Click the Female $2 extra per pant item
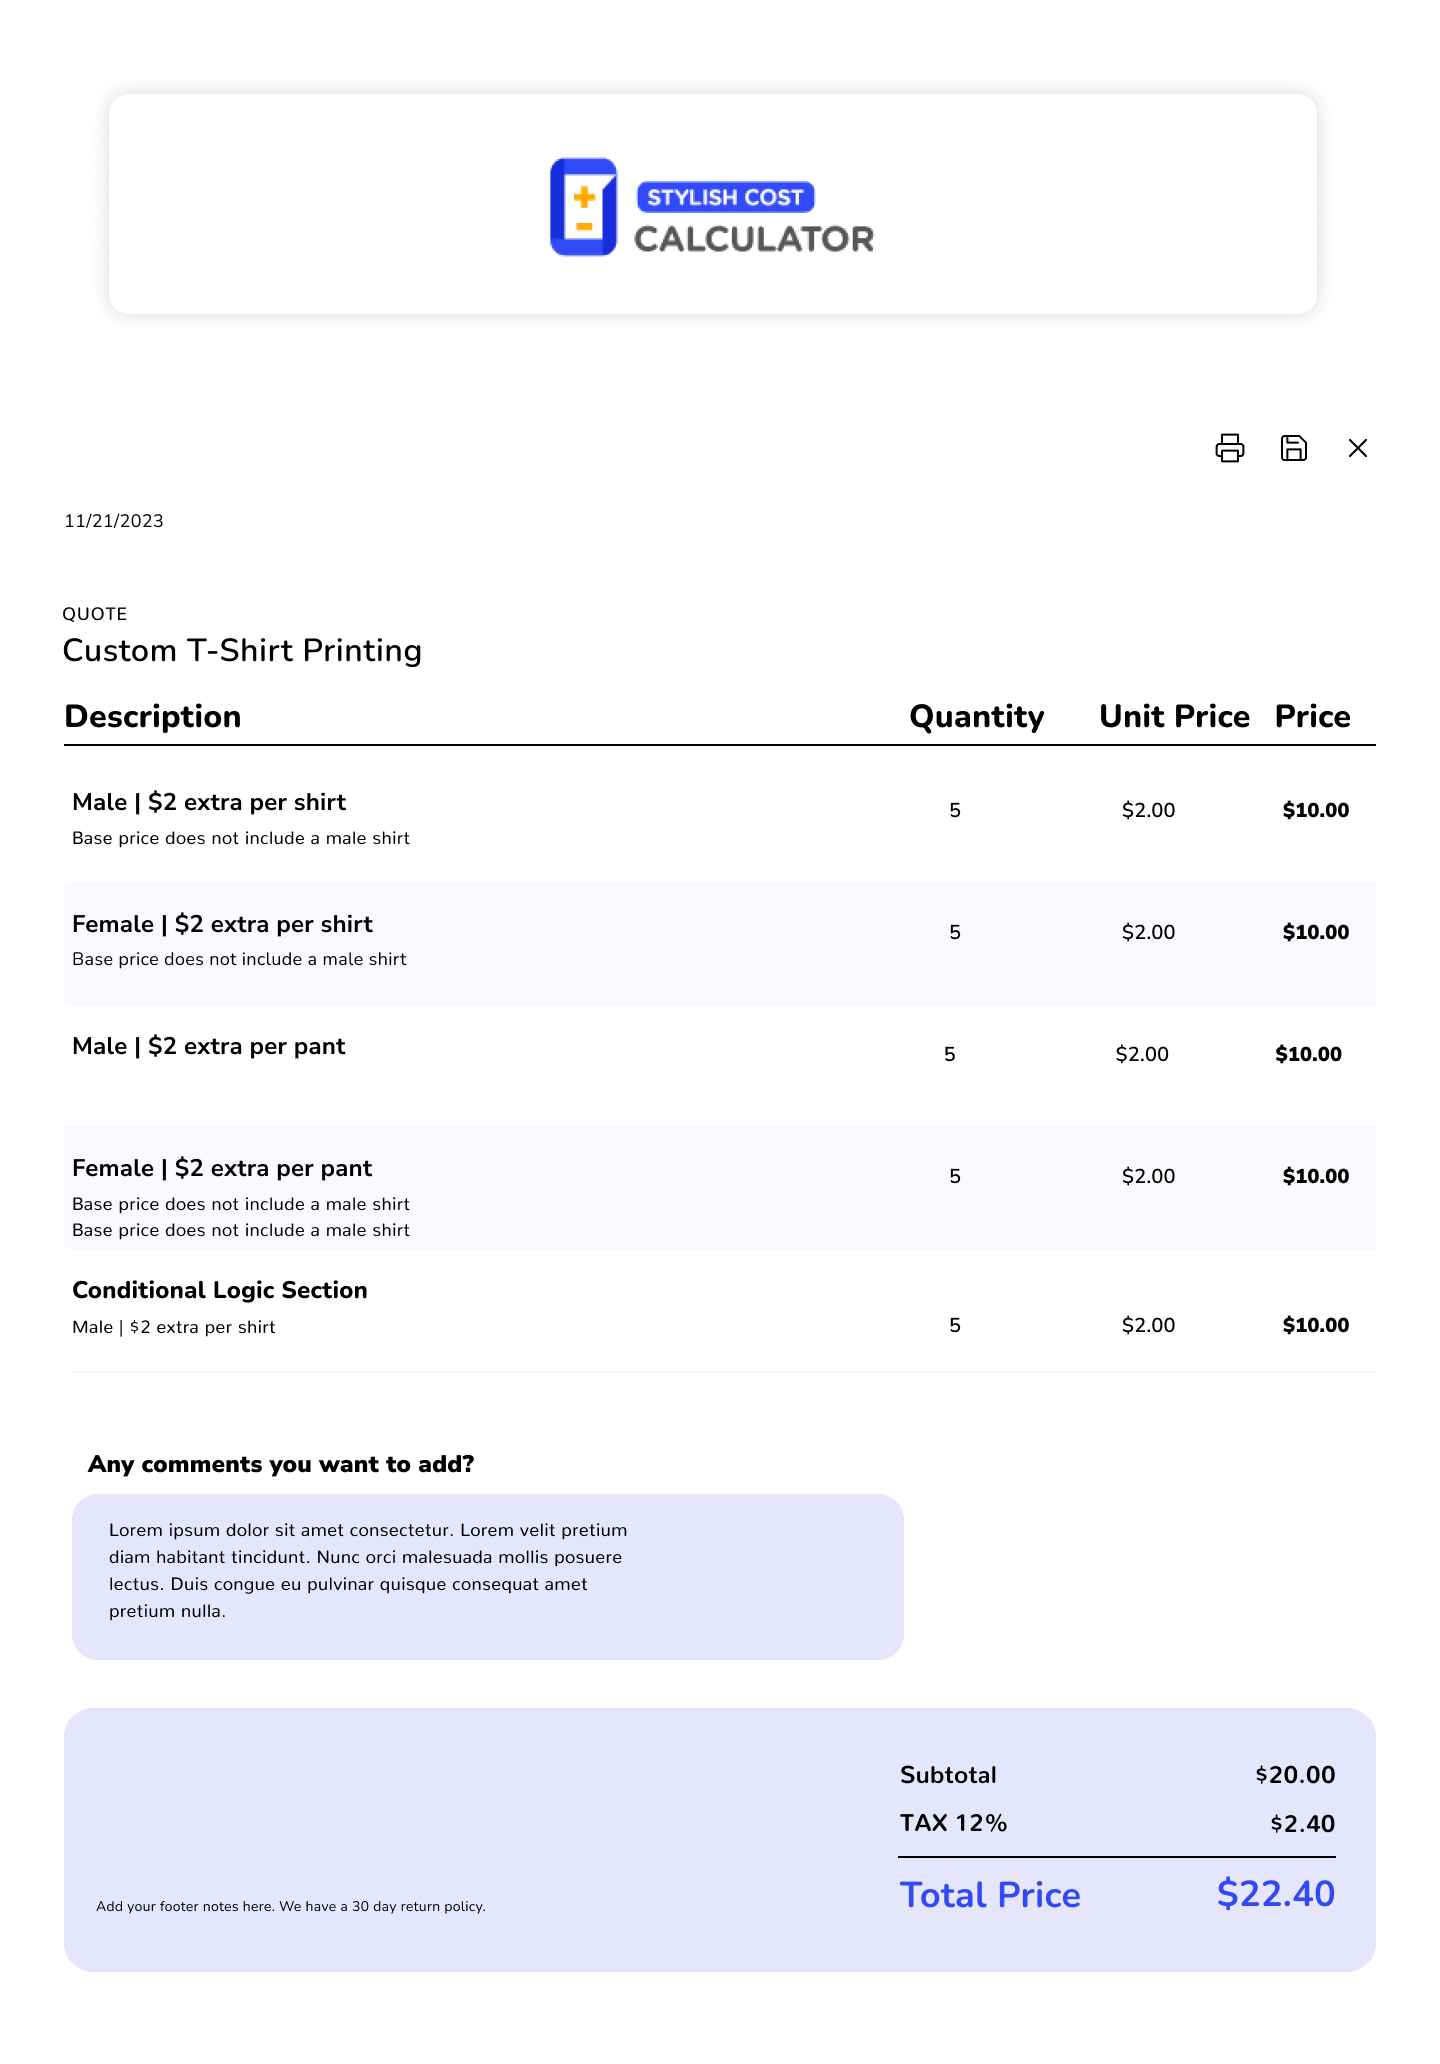The height and width of the screenshot is (2064, 1440). pos(222,1169)
